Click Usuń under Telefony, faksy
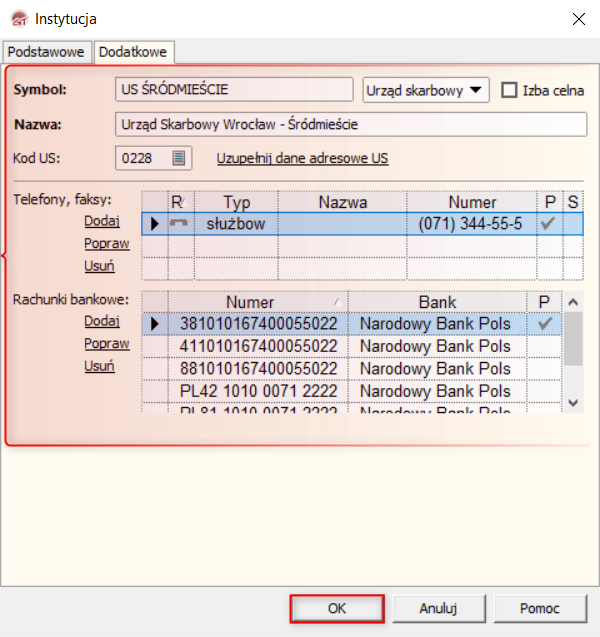 [100, 266]
